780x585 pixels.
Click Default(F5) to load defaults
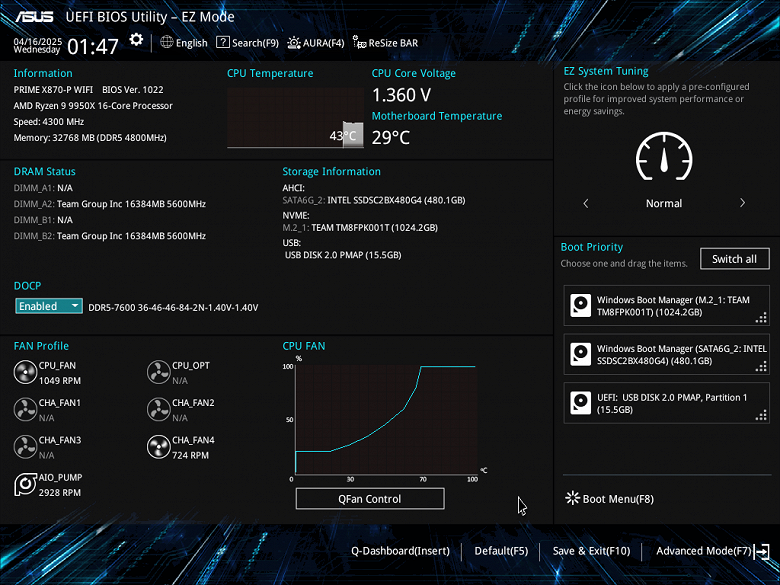click(x=501, y=551)
